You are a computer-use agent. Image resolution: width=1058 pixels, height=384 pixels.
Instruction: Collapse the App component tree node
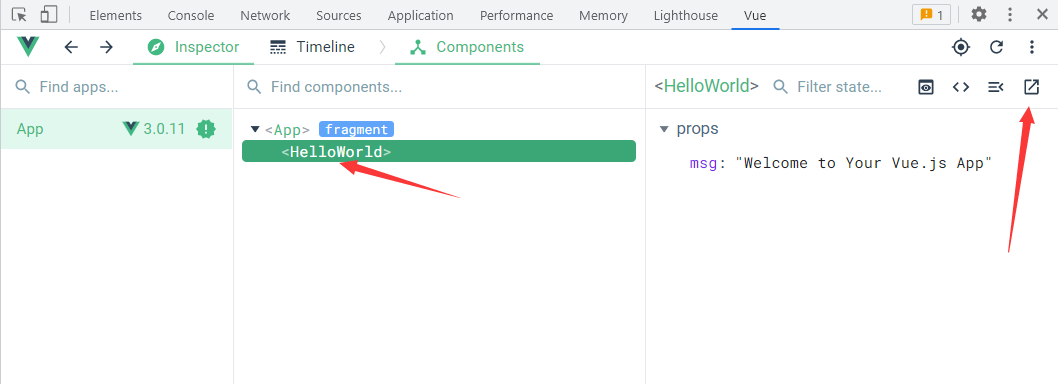(254, 130)
